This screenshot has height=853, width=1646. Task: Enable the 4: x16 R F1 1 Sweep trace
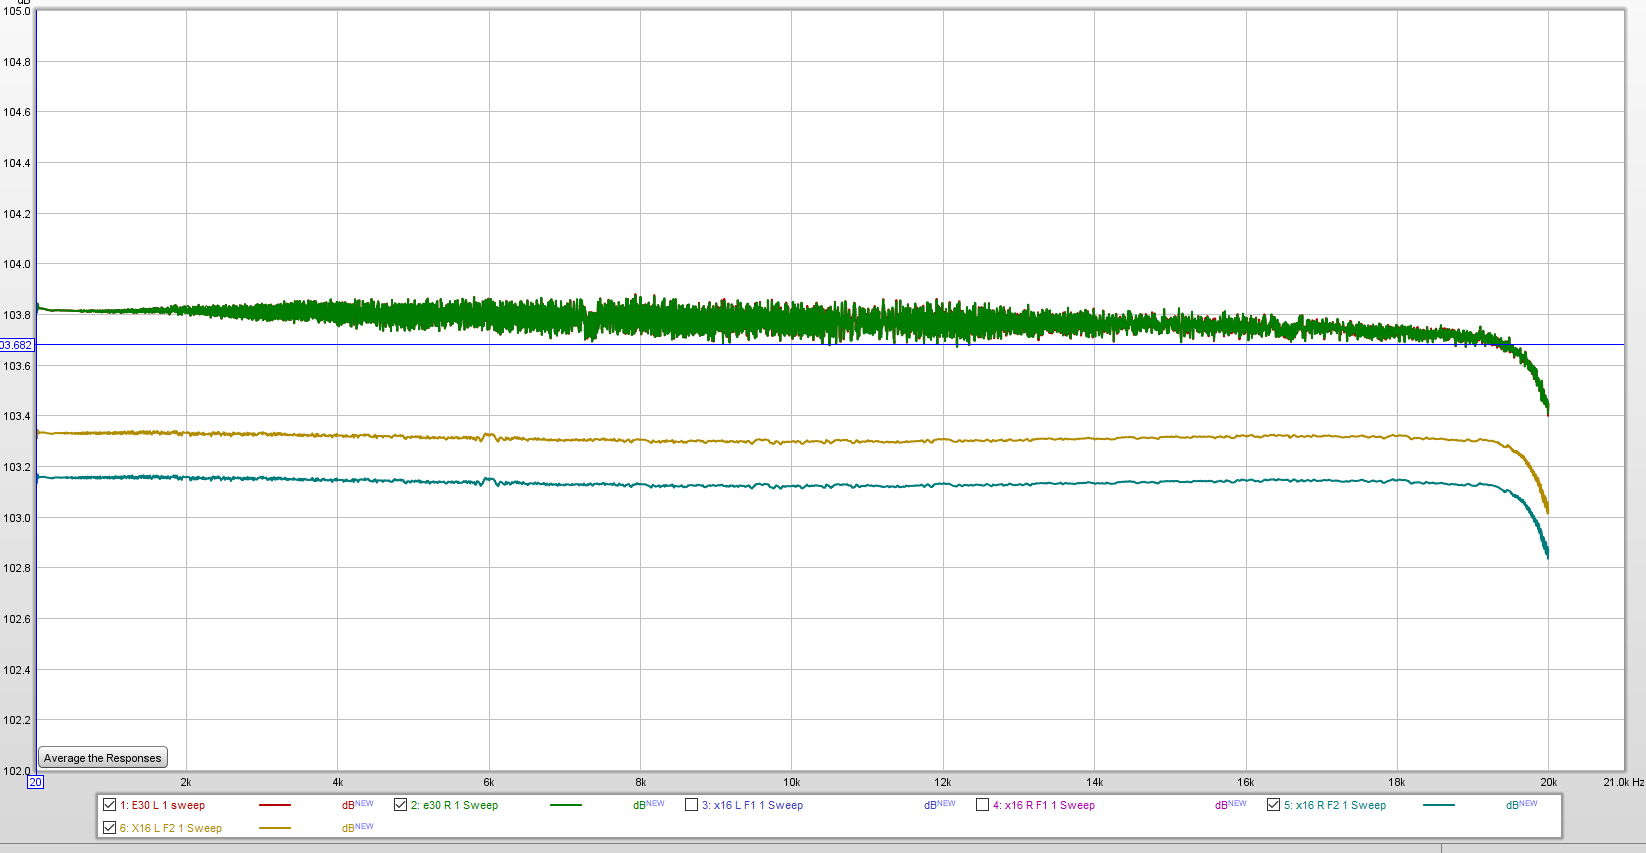click(x=982, y=805)
